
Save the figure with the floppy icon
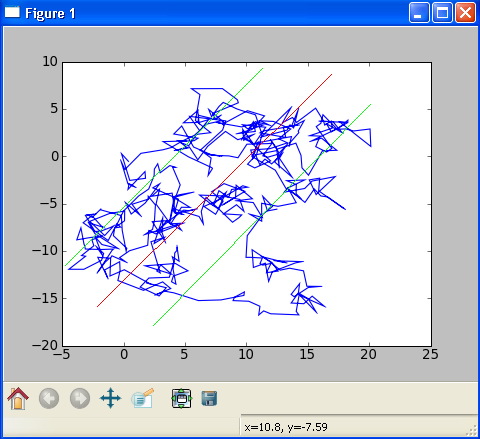point(209,398)
